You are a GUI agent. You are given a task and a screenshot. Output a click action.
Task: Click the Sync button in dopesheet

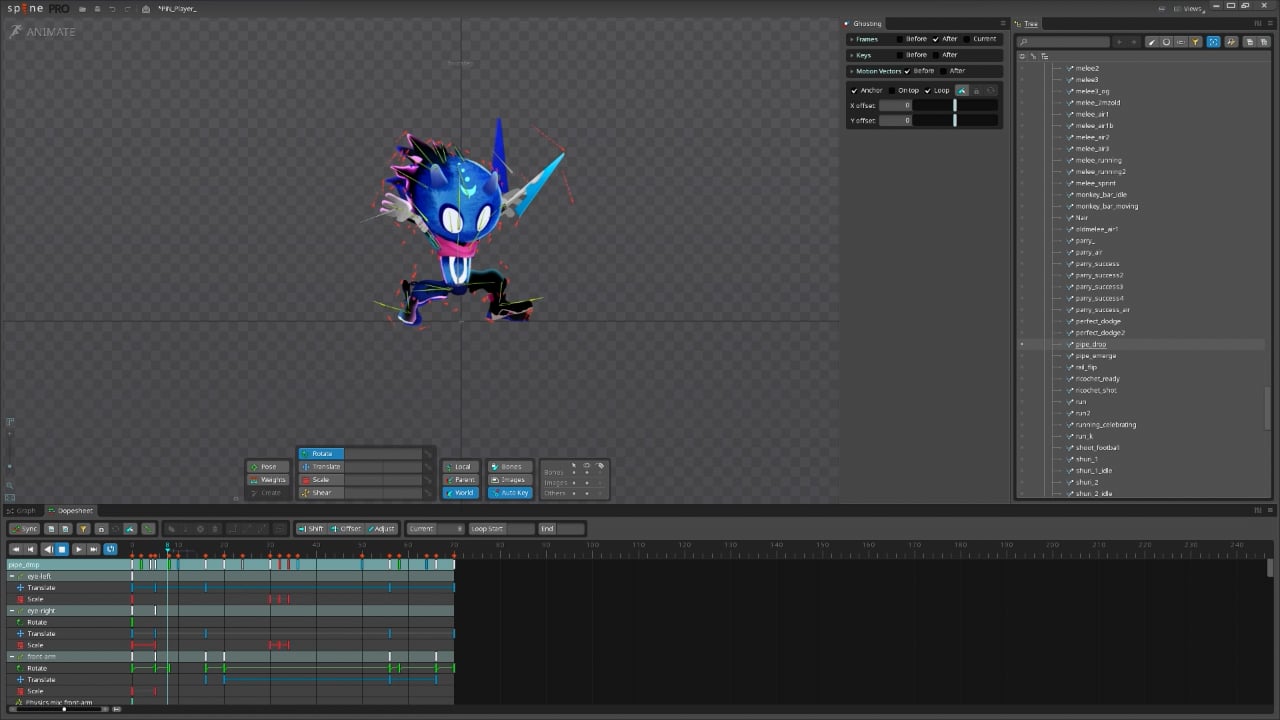pos(24,529)
